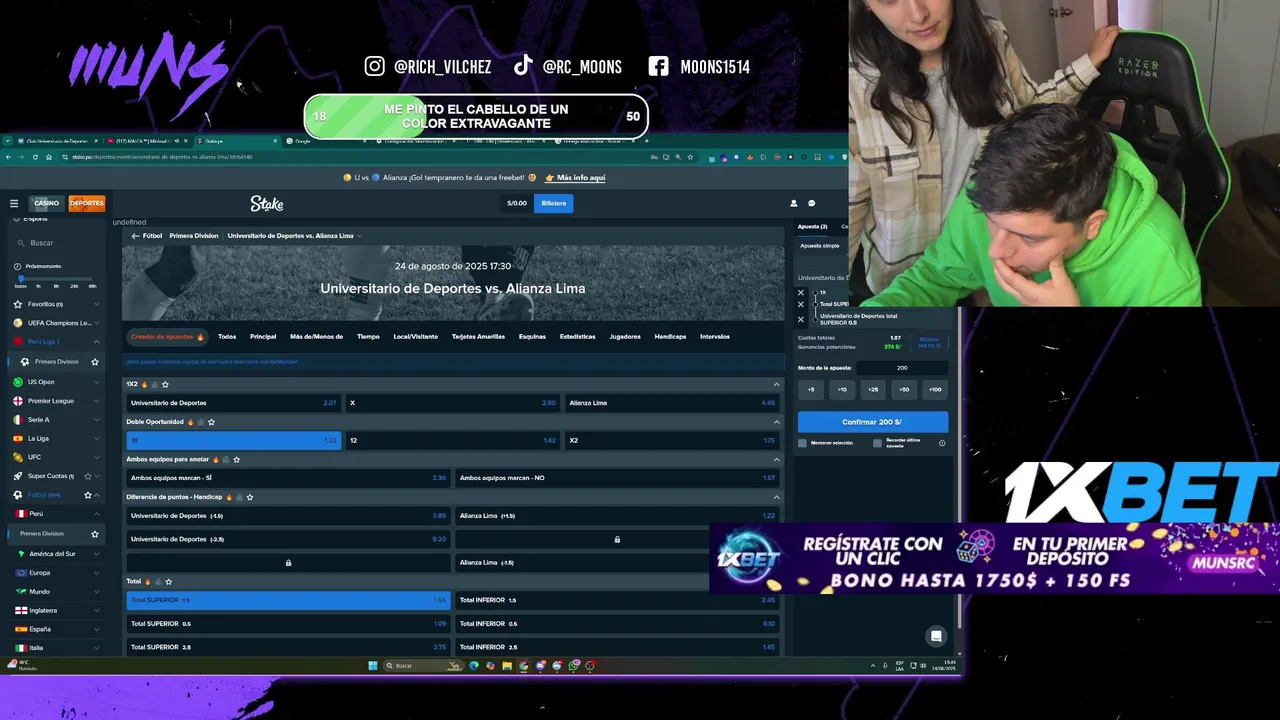Switch to the Creador de apuestas tab

[x=167, y=337]
